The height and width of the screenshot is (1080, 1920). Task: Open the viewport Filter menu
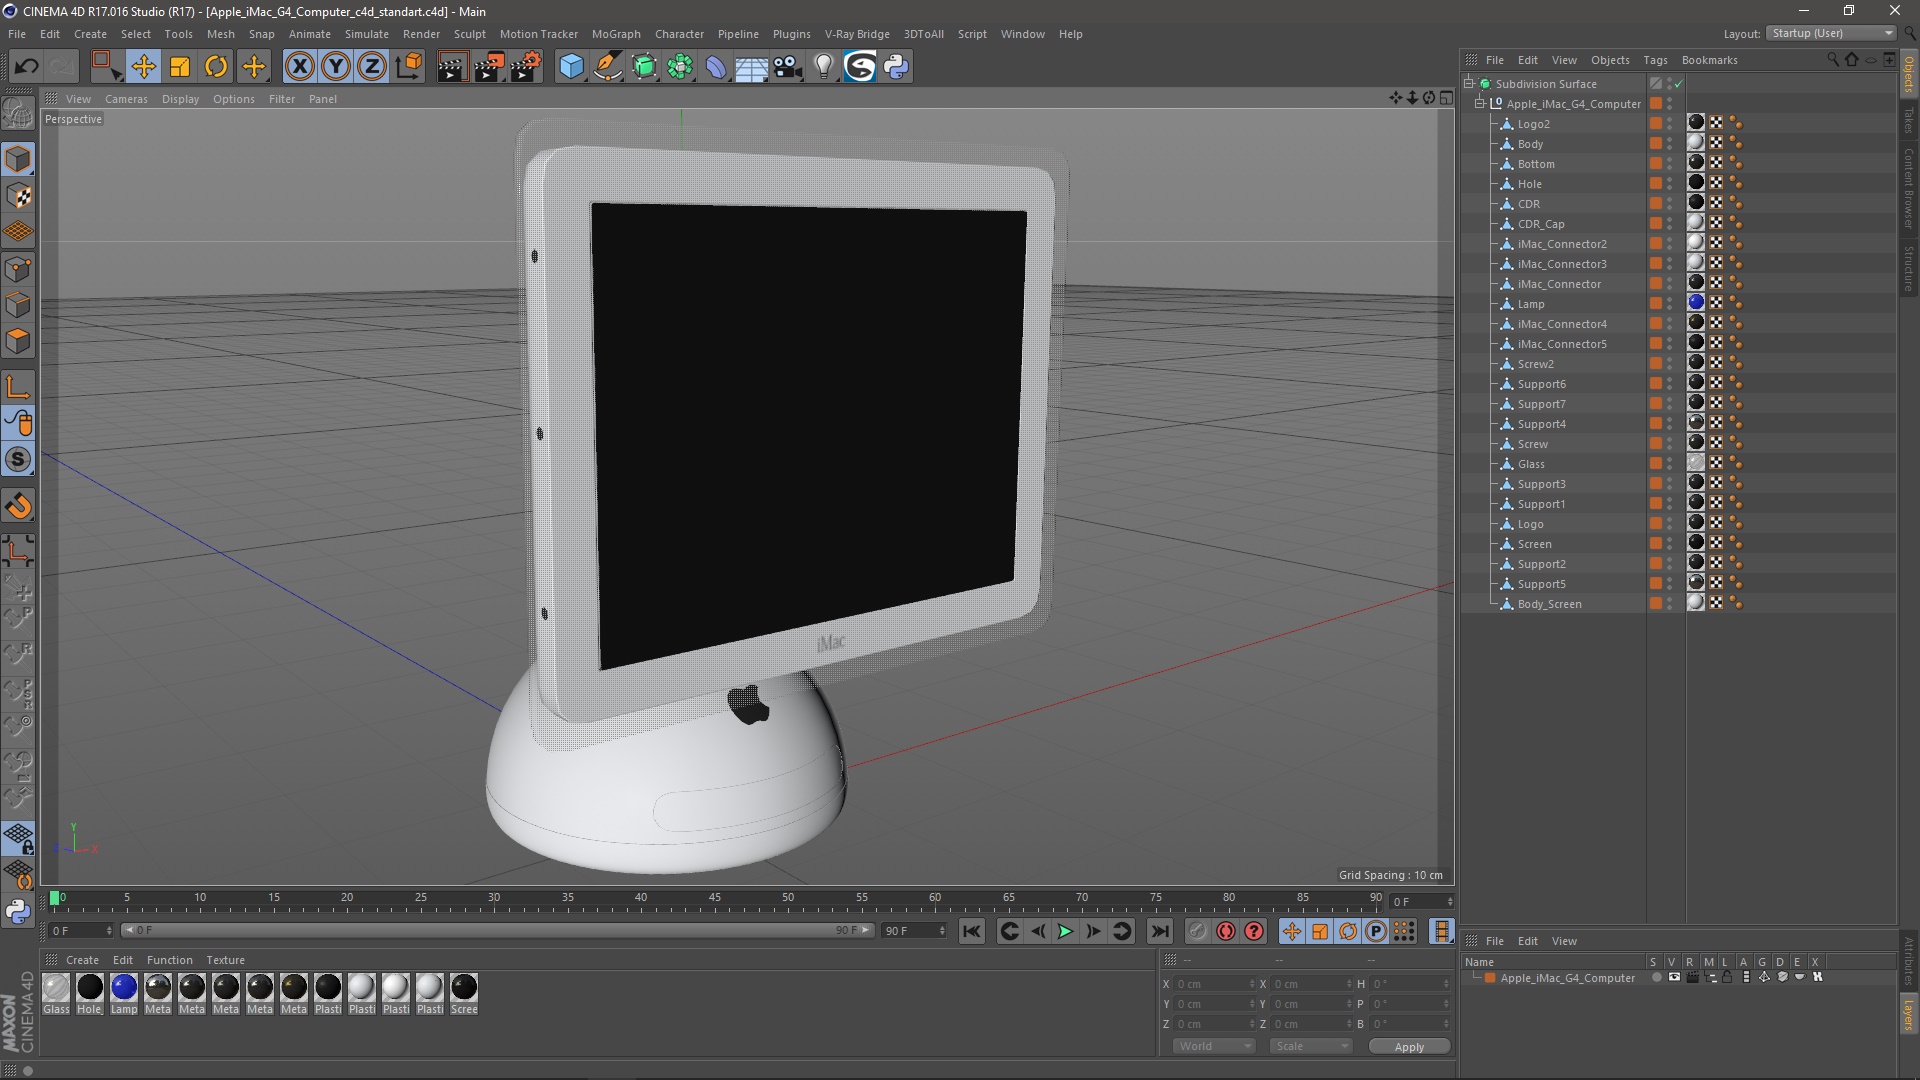[282, 99]
